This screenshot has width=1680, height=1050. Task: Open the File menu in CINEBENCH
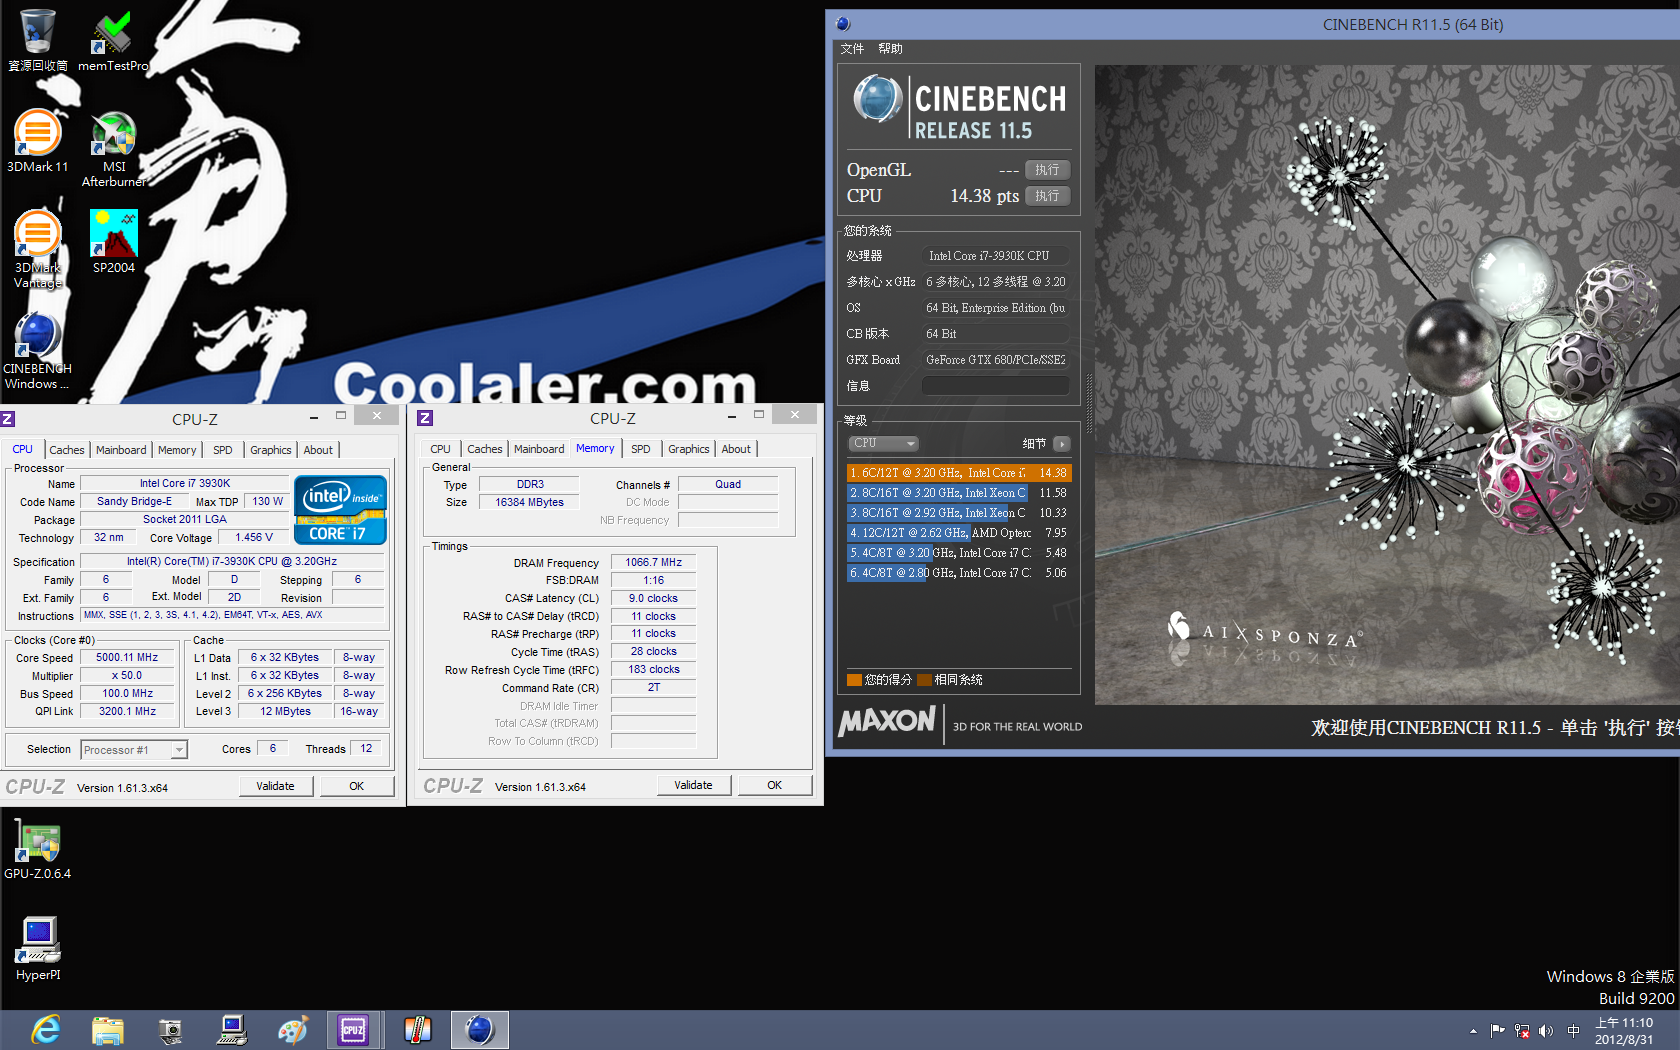(852, 48)
